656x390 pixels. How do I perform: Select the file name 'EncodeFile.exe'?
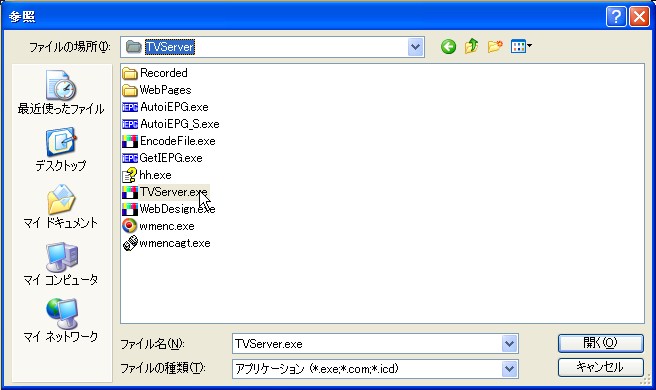click(x=177, y=141)
